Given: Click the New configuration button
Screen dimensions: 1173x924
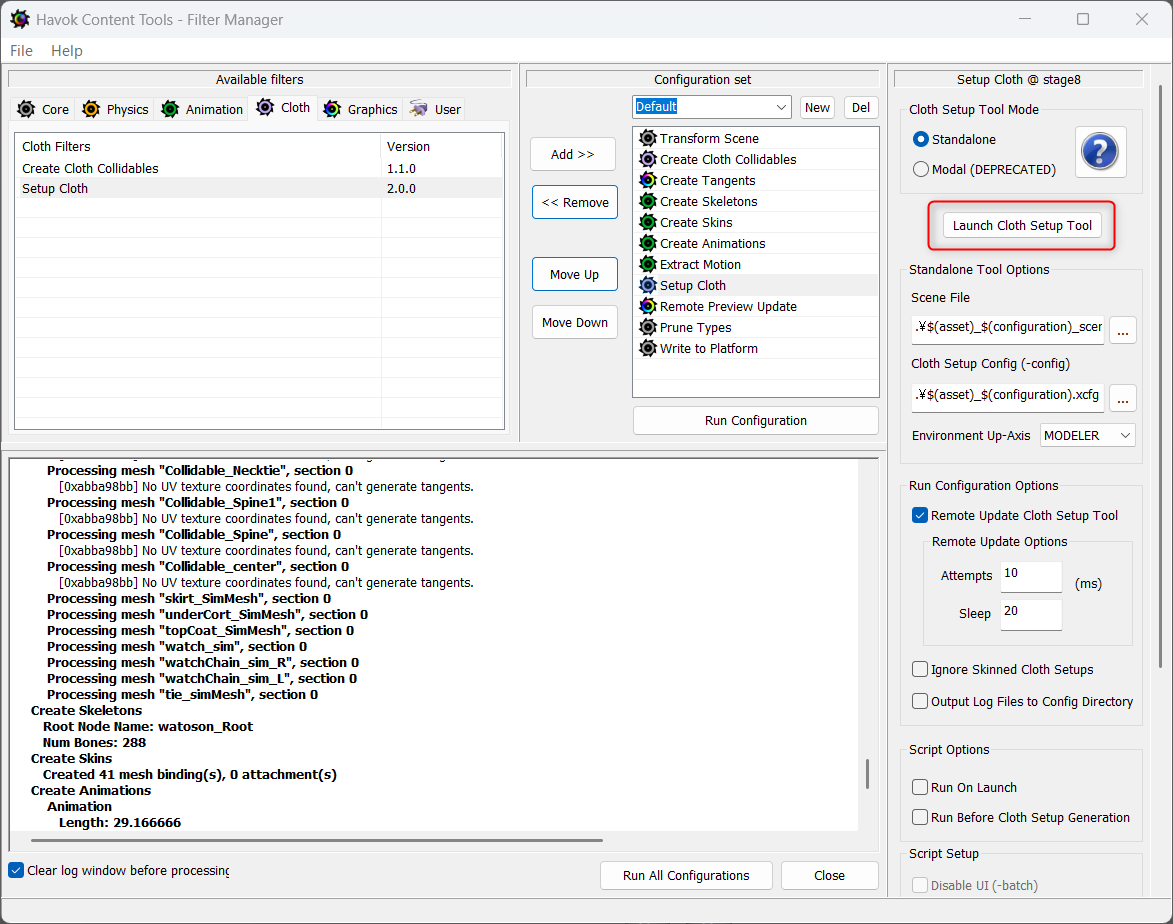Looking at the screenshot, I should pyautogui.click(x=817, y=107).
